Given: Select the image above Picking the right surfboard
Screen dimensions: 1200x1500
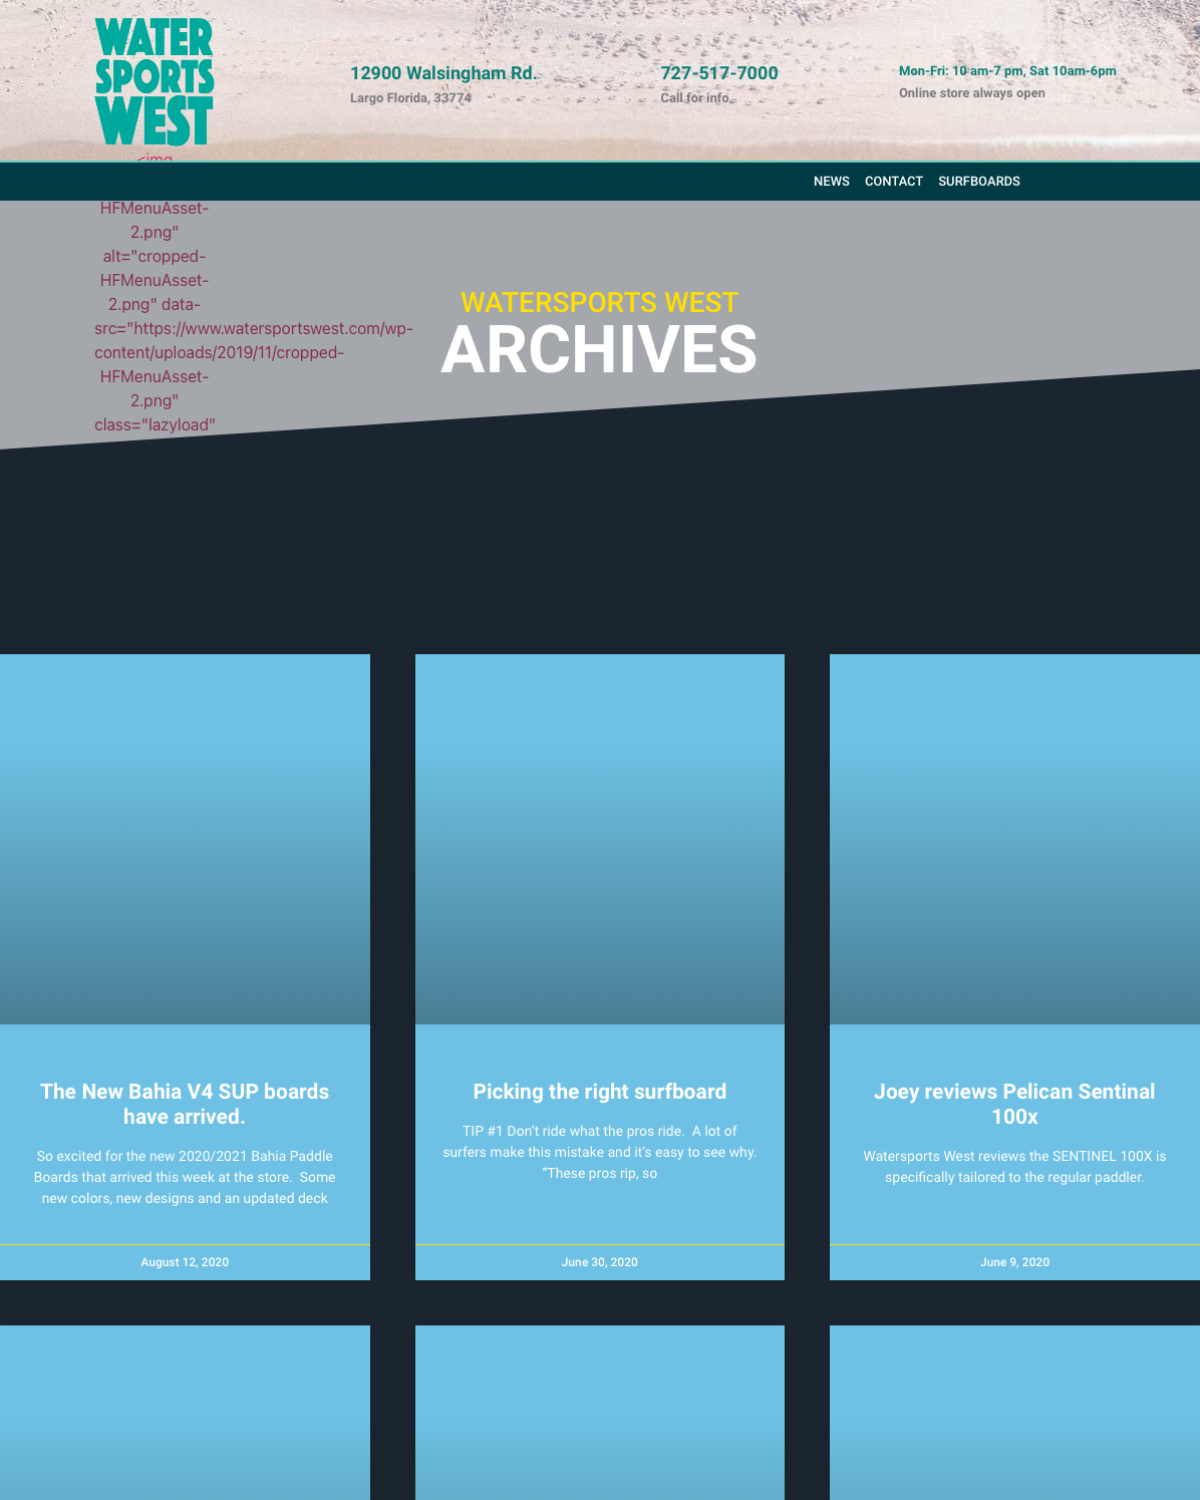Looking at the screenshot, I should 600,839.
